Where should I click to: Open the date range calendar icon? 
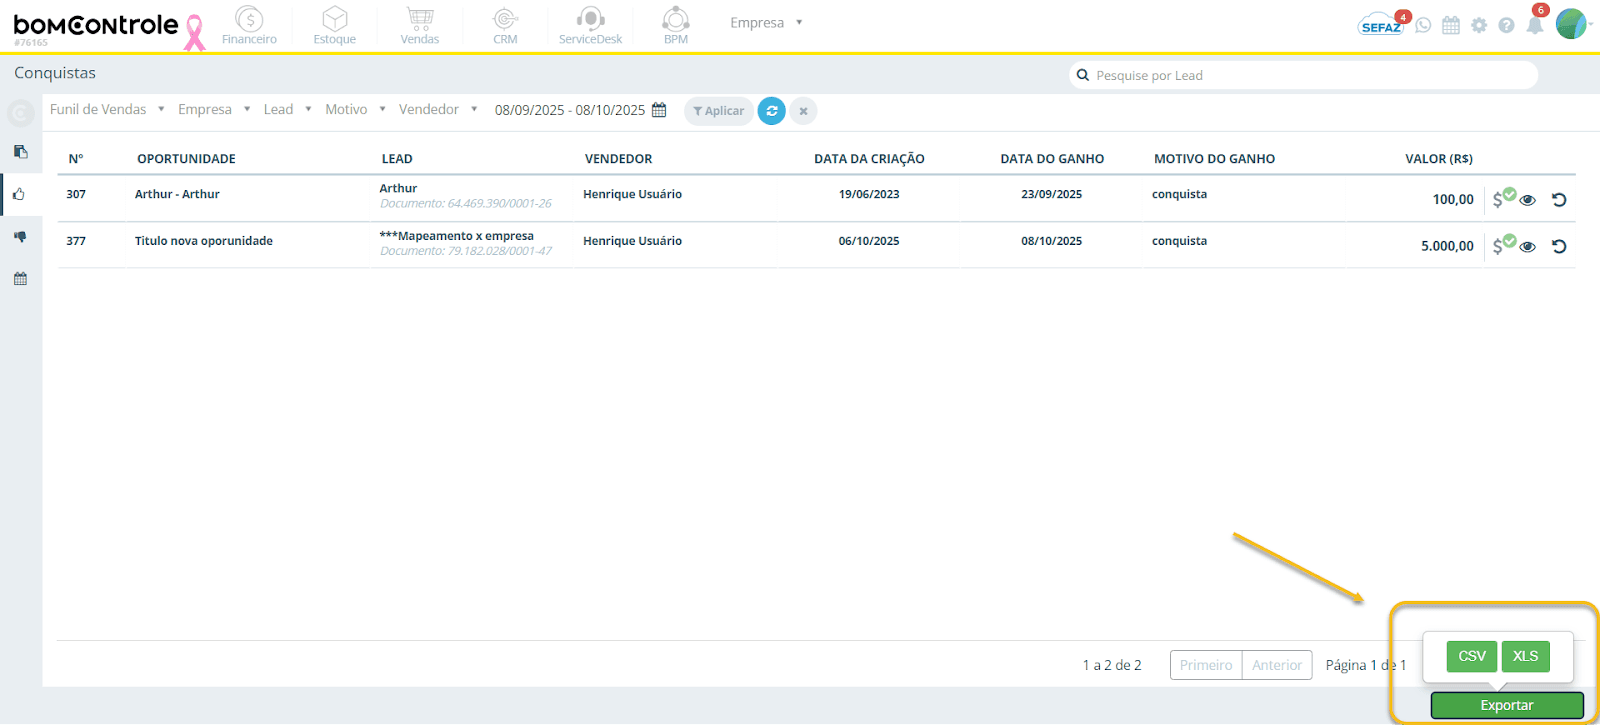pyautogui.click(x=659, y=110)
